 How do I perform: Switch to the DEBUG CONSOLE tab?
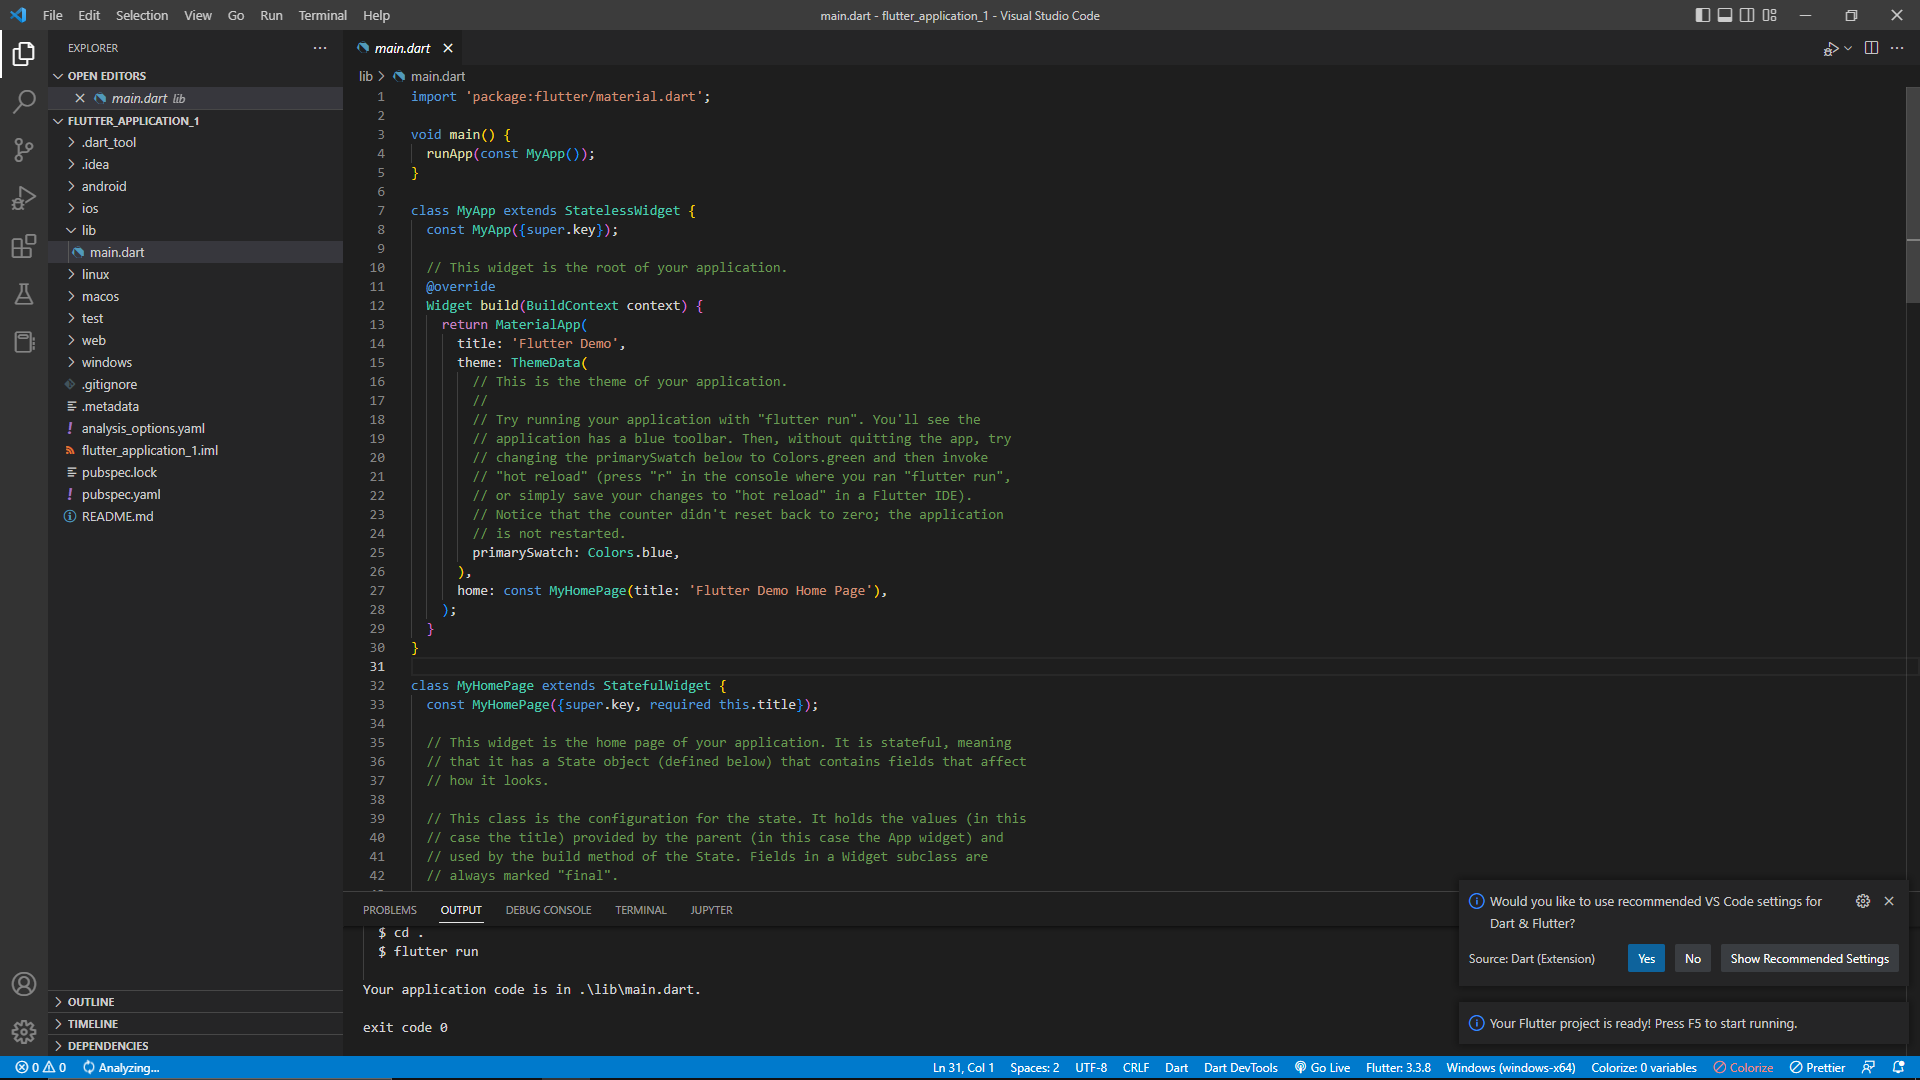click(548, 910)
